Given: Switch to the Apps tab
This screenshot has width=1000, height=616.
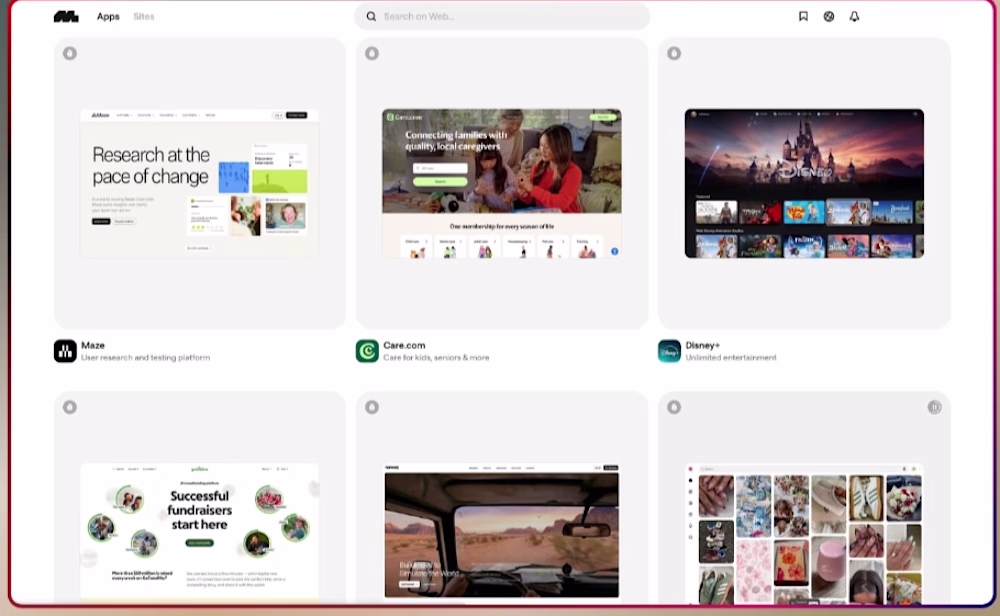Looking at the screenshot, I should coord(108,17).
